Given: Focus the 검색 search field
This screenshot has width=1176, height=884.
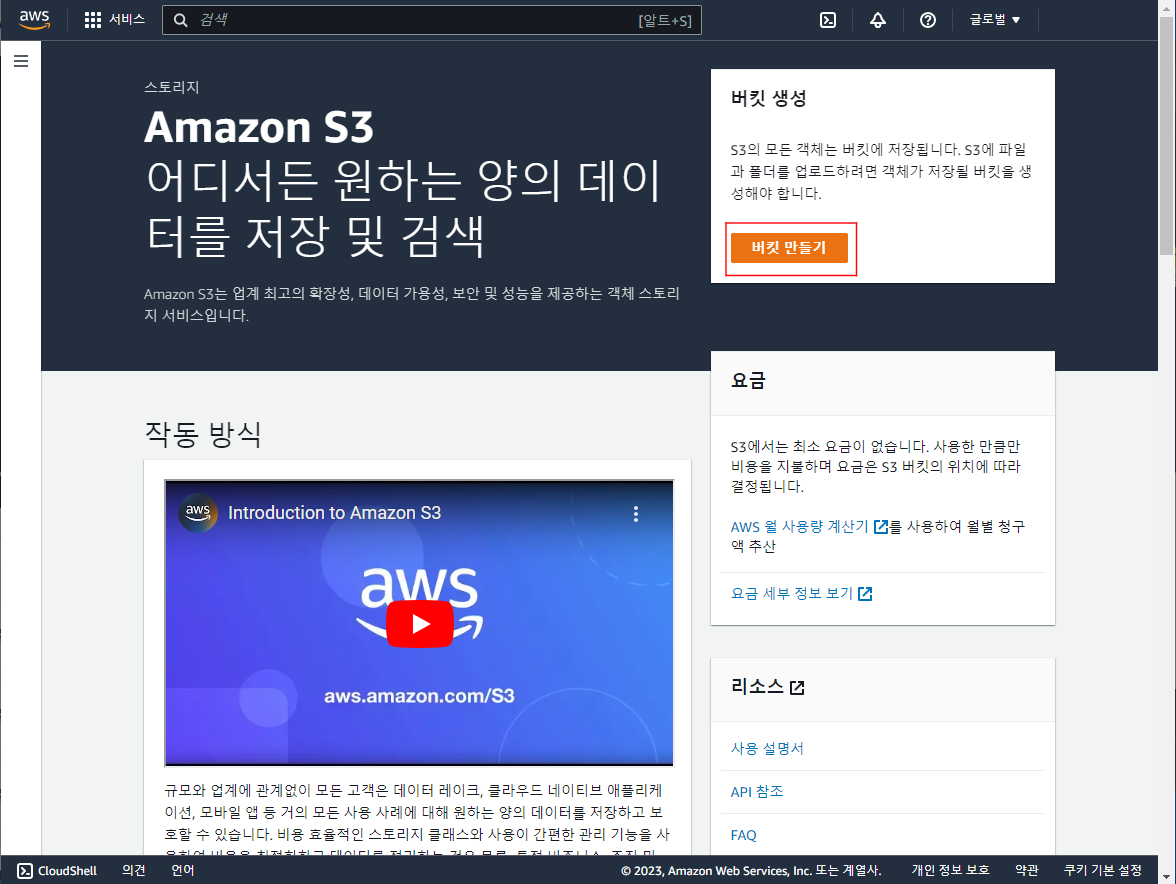Looking at the screenshot, I should pos(432,20).
